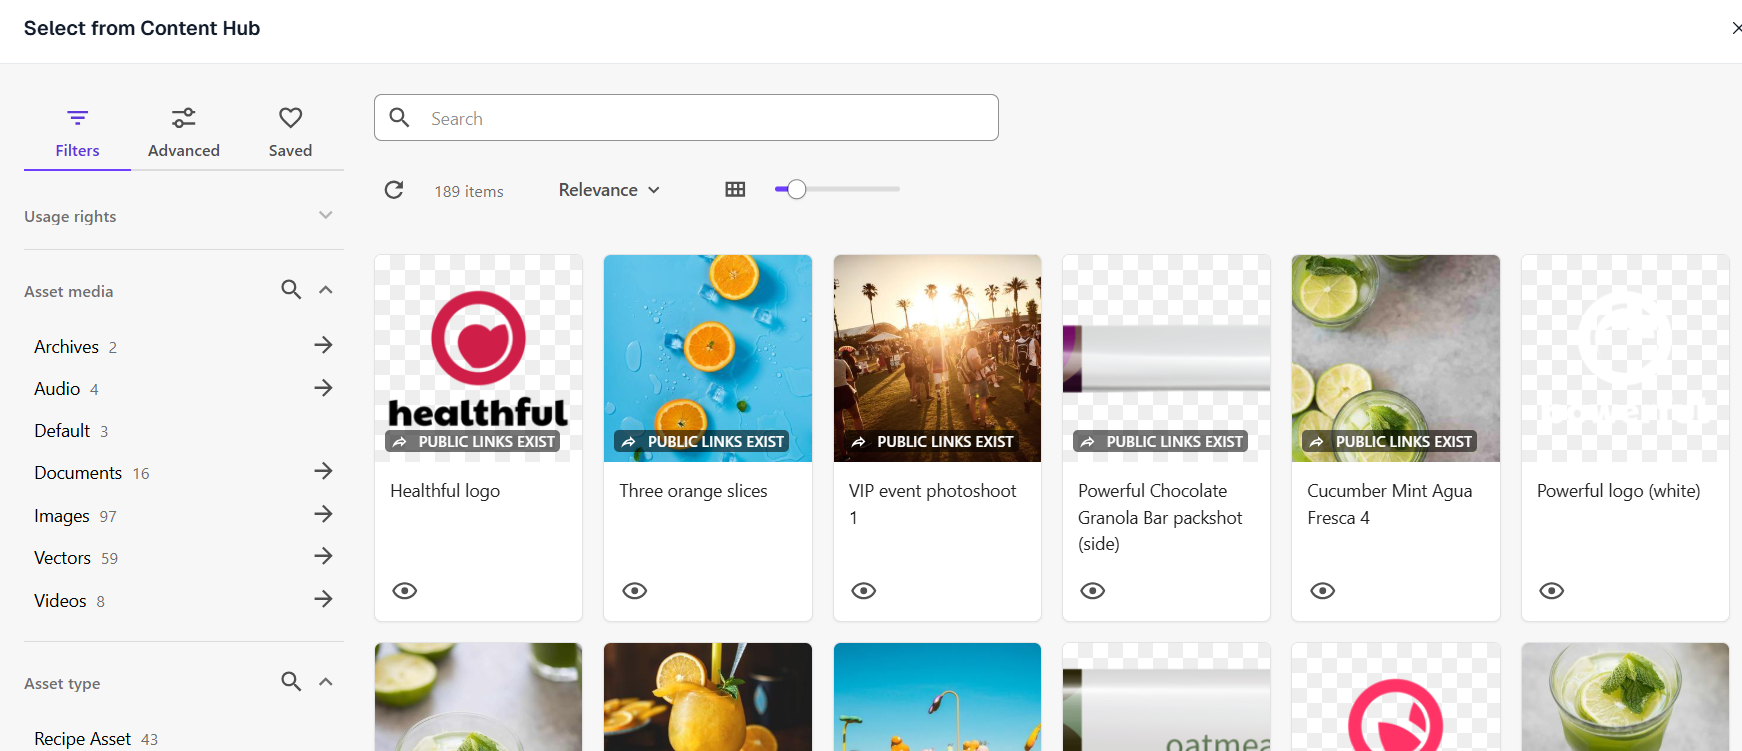Viewport: 1742px width, 751px height.
Task: Click into the Search input field
Action: pos(686,118)
